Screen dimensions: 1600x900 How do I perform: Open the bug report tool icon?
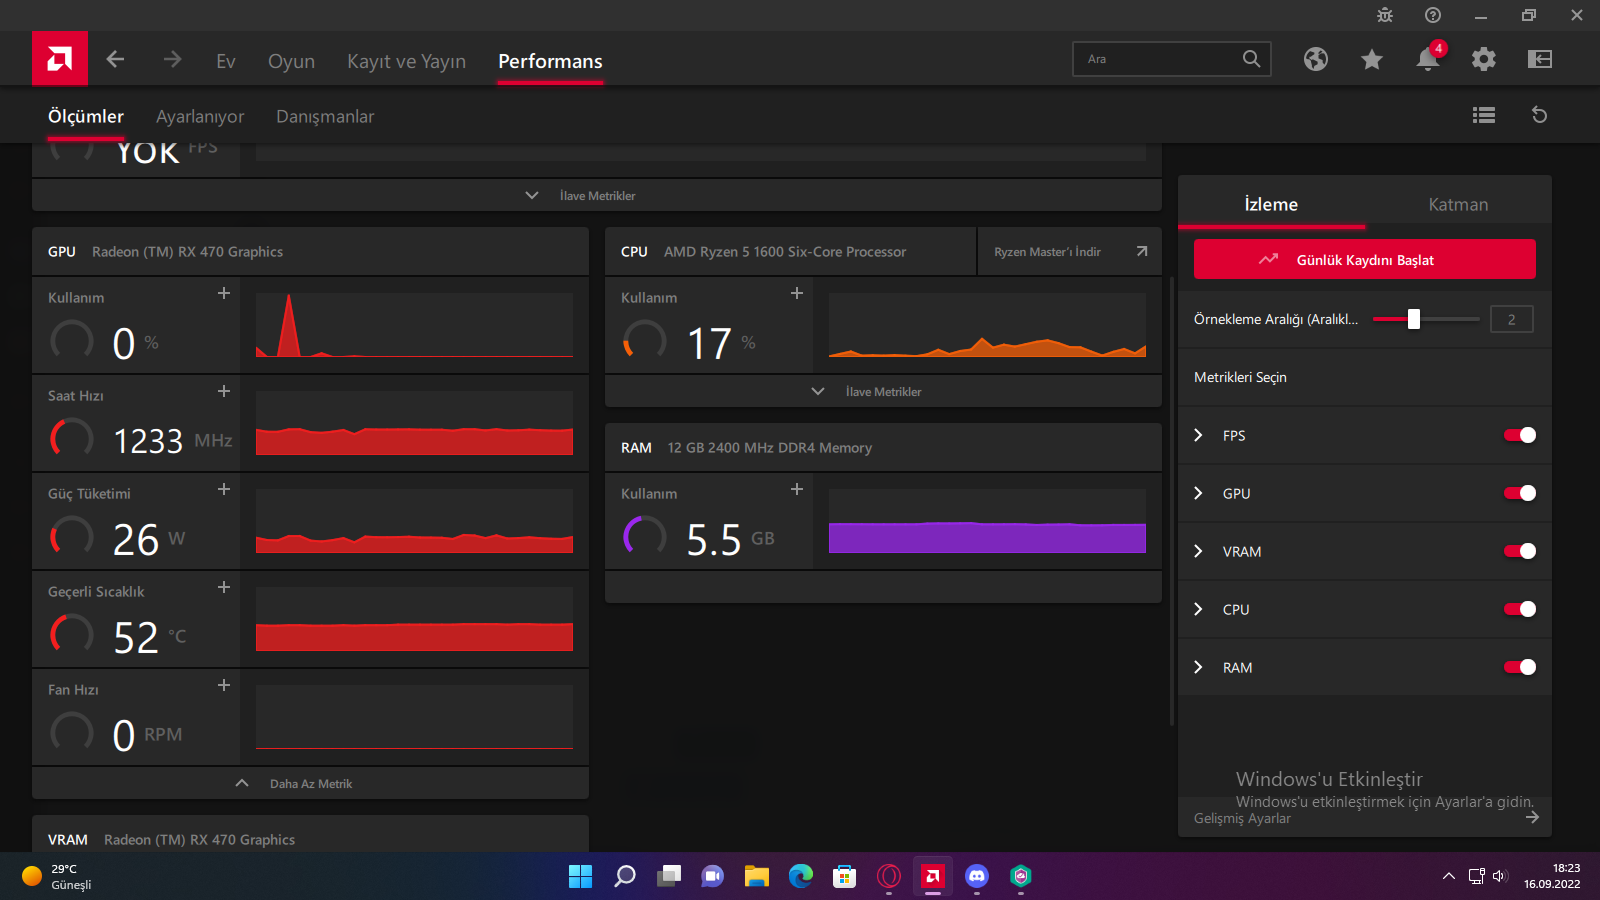click(1385, 15)
